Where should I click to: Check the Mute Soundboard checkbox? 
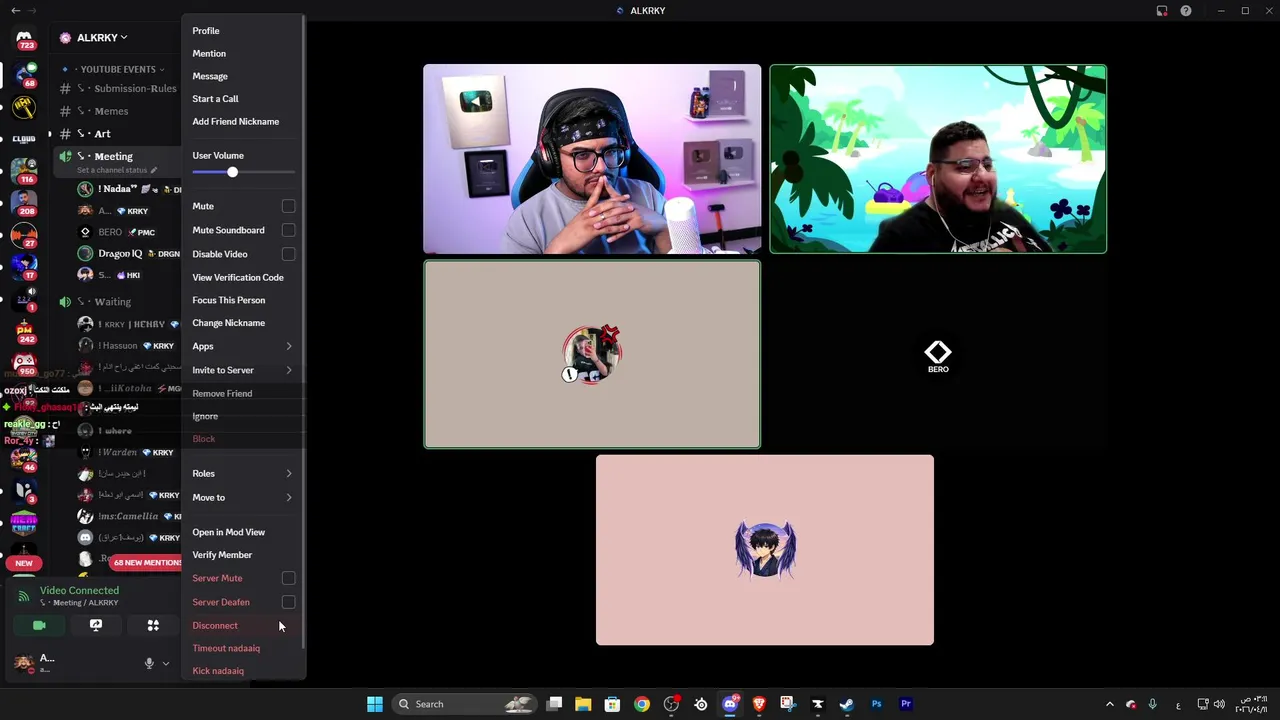[x=288, y=230]
